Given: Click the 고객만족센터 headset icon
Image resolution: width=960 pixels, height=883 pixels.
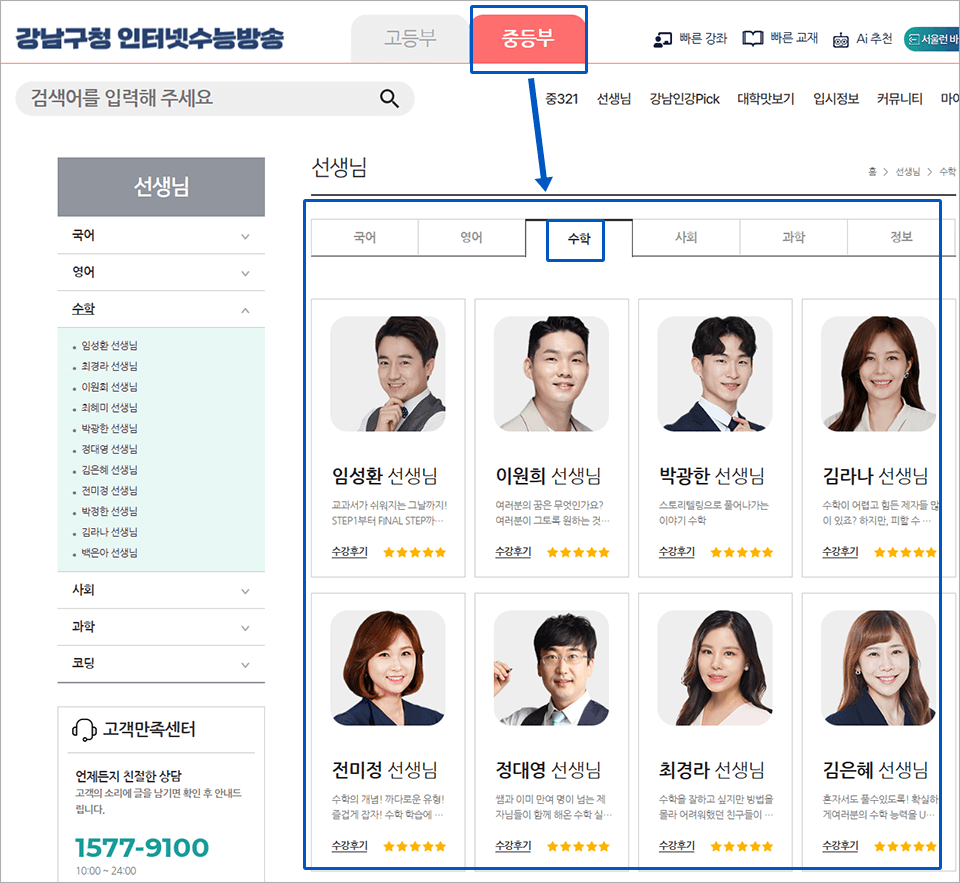Looking at the screenshot, I should pos(84,730).
